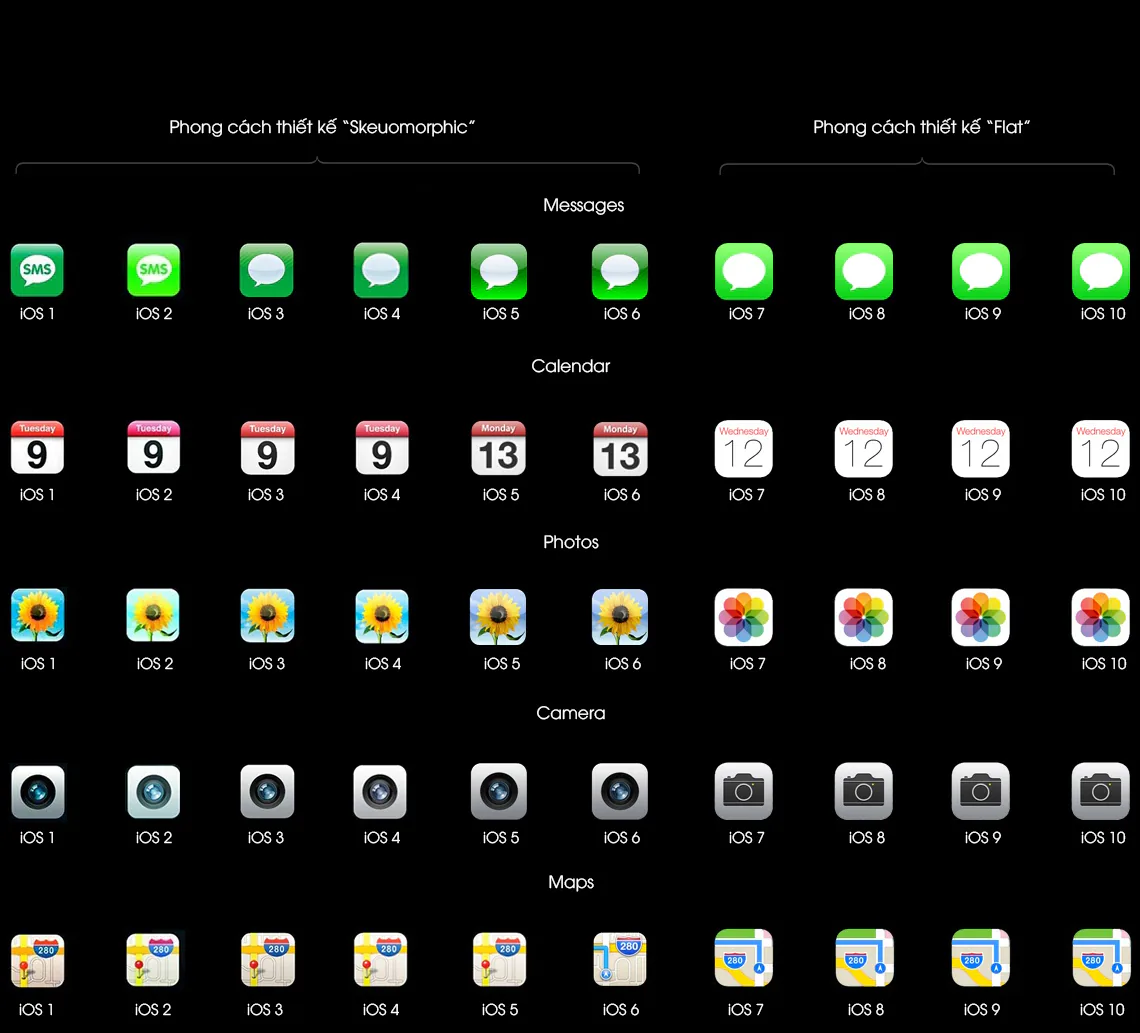Select the iOS 8 Photos icon
The width and height of the screenshot is (1140, 1033).
[x=864, y=617]
